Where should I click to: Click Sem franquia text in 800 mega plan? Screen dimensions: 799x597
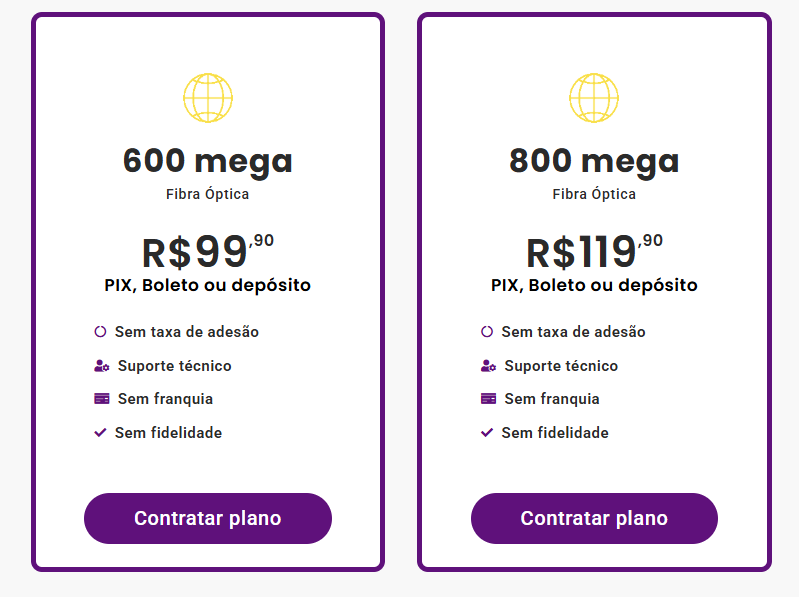[x=552, y=399]
